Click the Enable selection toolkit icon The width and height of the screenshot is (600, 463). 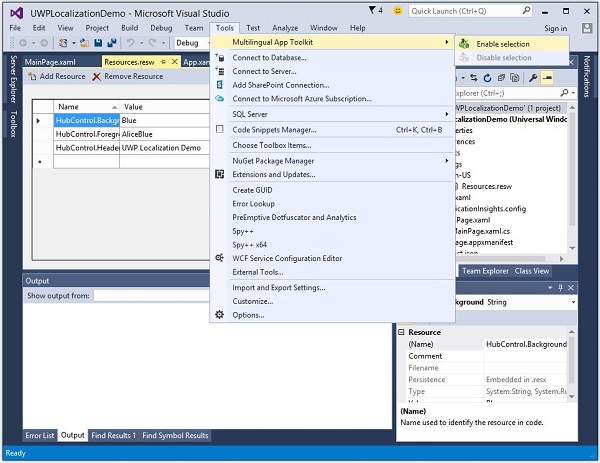(464, 44)
